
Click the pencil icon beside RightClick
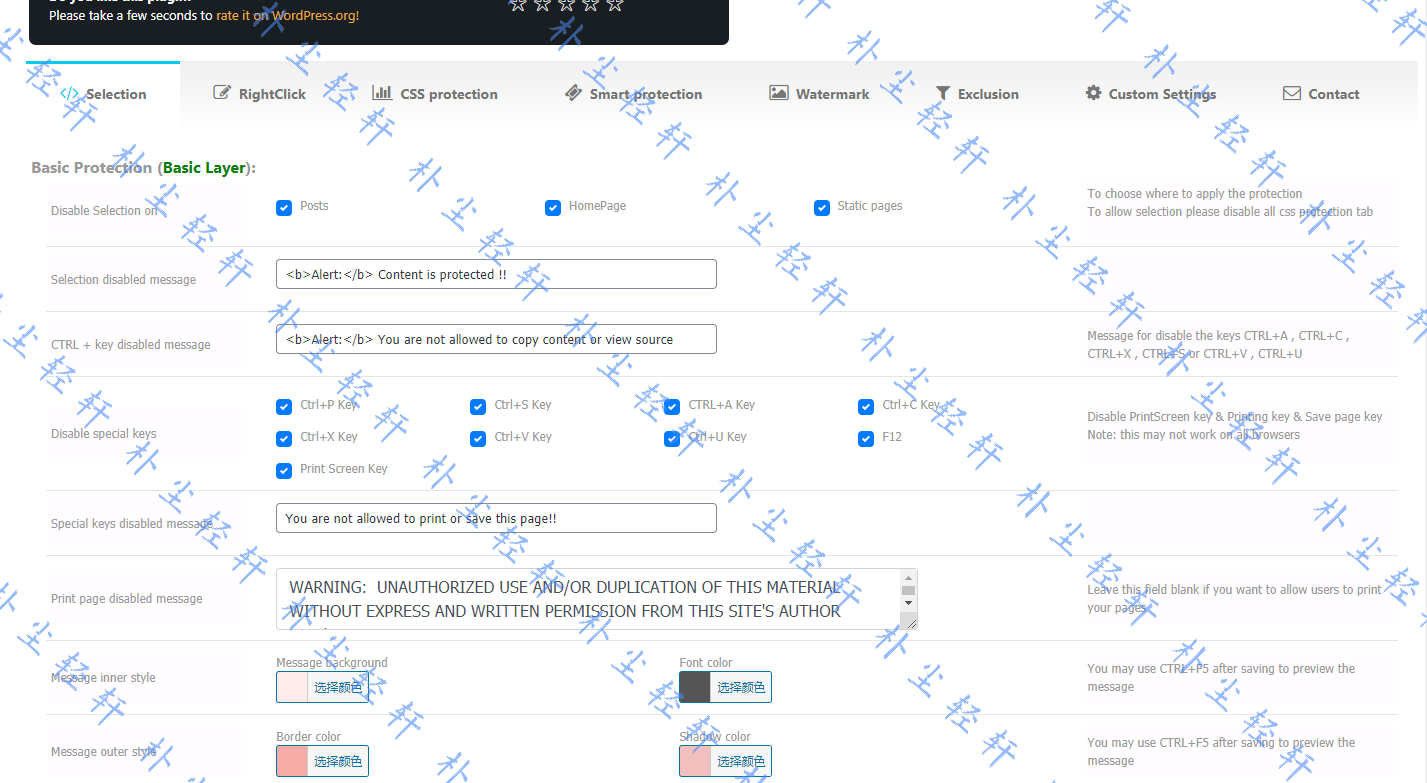[x=221, y=92]
